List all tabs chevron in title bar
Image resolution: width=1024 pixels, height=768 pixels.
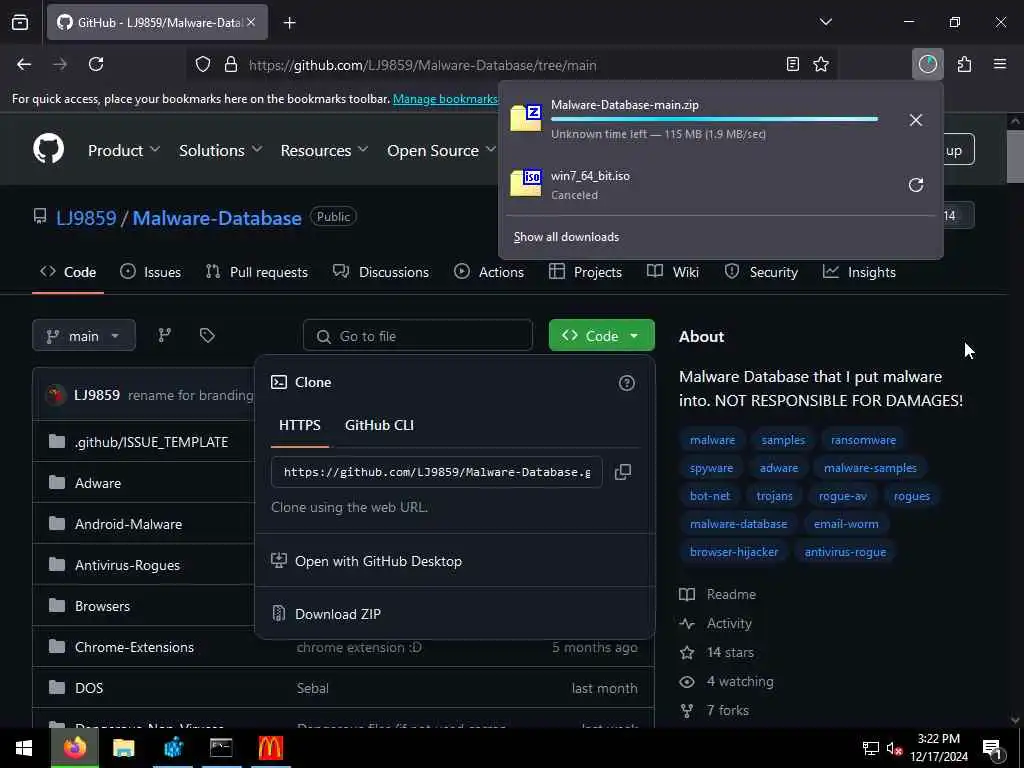[825, 22]
